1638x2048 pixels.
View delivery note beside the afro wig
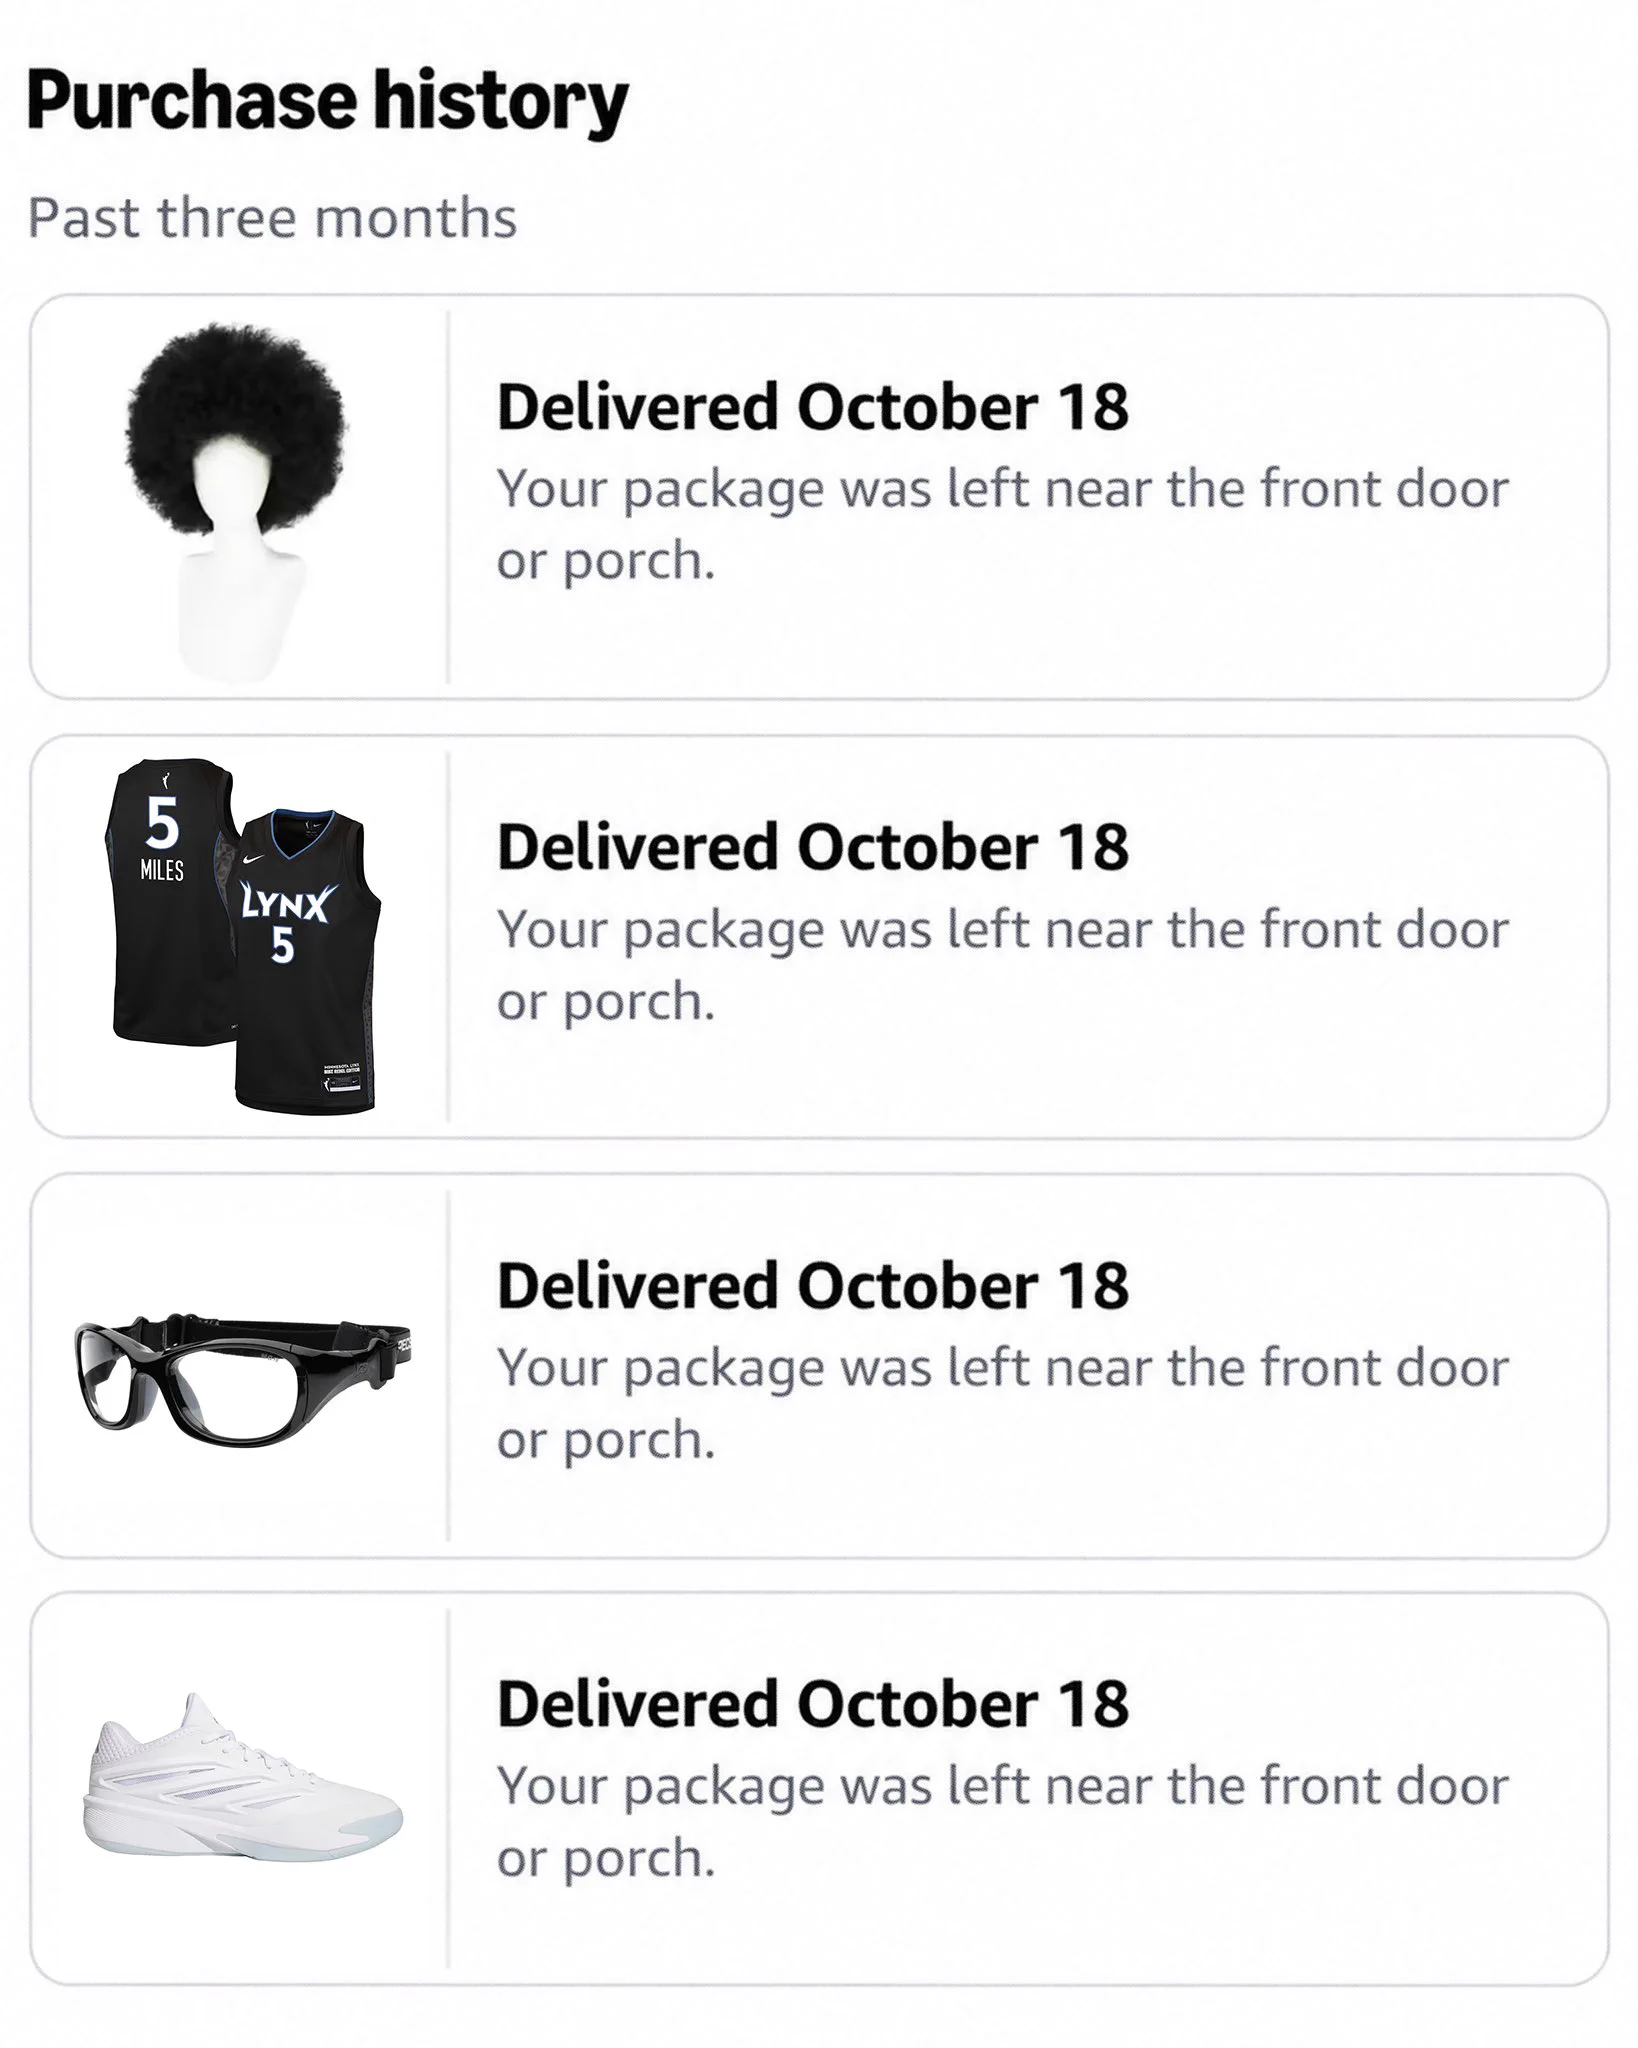coord(1003,525)
